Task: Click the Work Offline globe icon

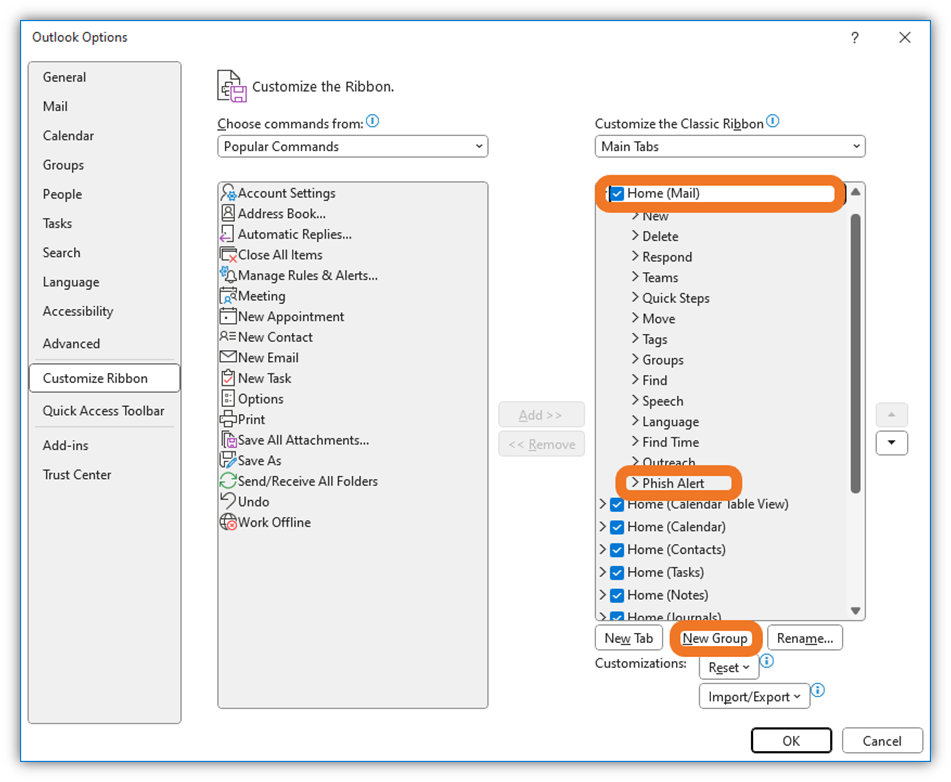Action: [x=228, y=522]
